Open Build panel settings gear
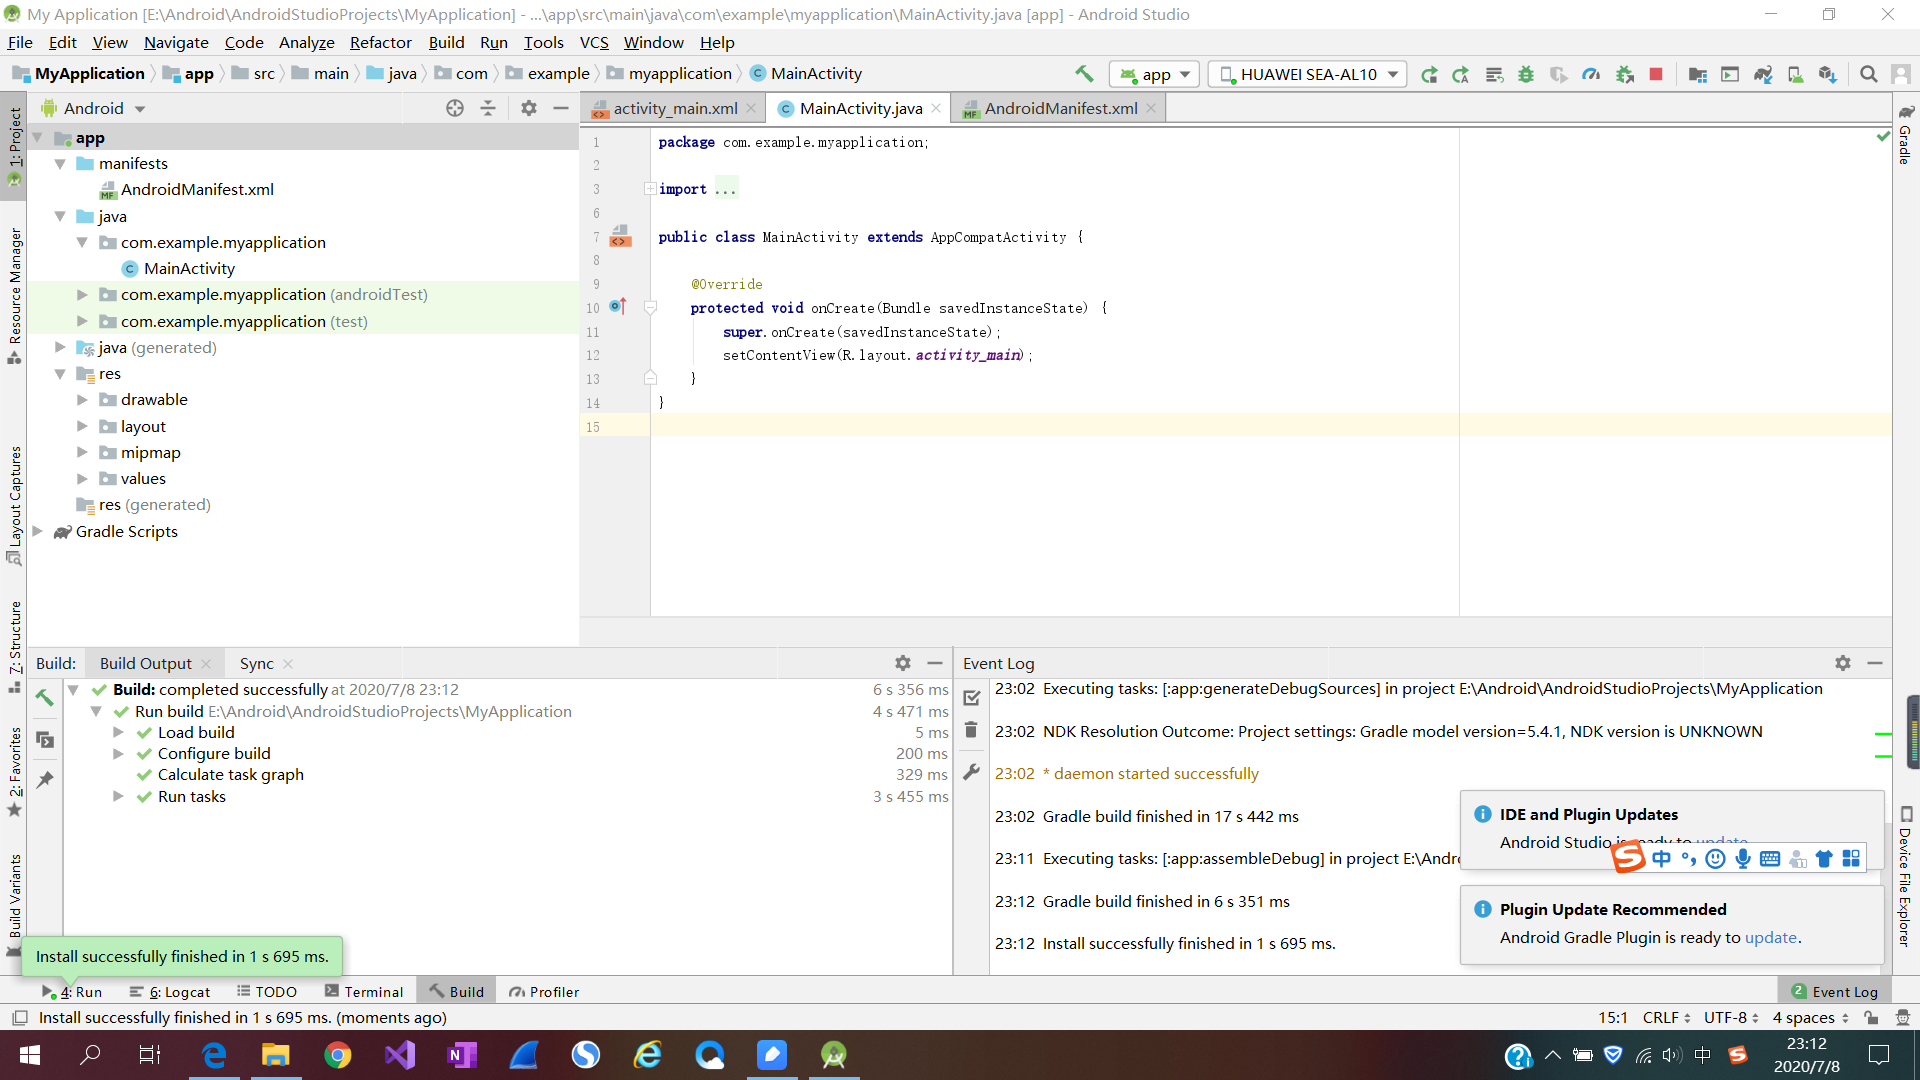The image size is (1920, 1080). pyautogui.click(x=903, y=663)
